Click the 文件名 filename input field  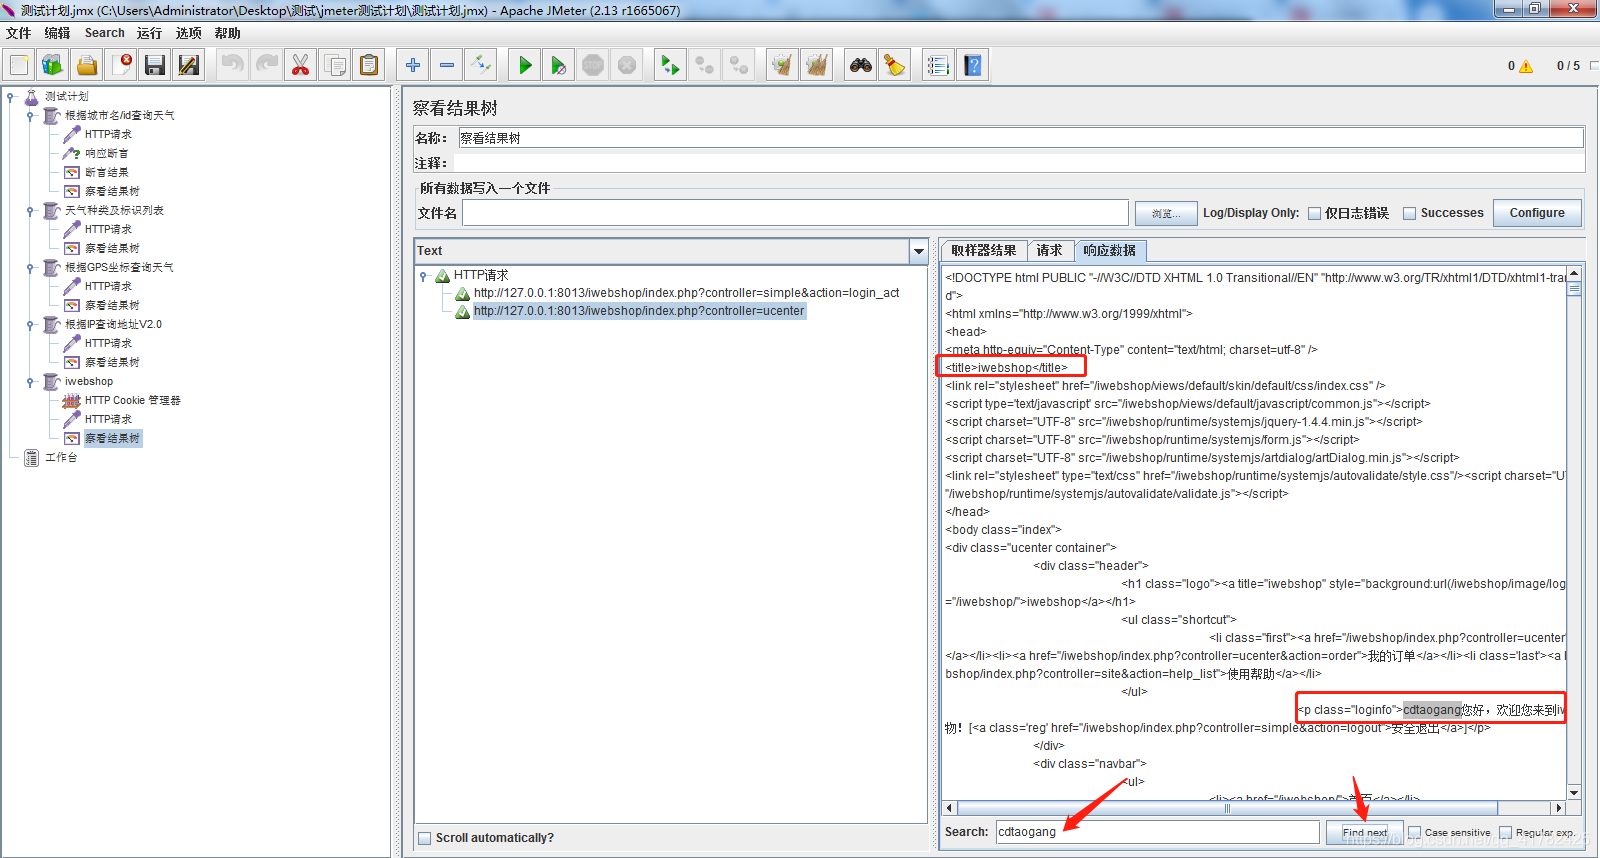(x=795, y=213)
